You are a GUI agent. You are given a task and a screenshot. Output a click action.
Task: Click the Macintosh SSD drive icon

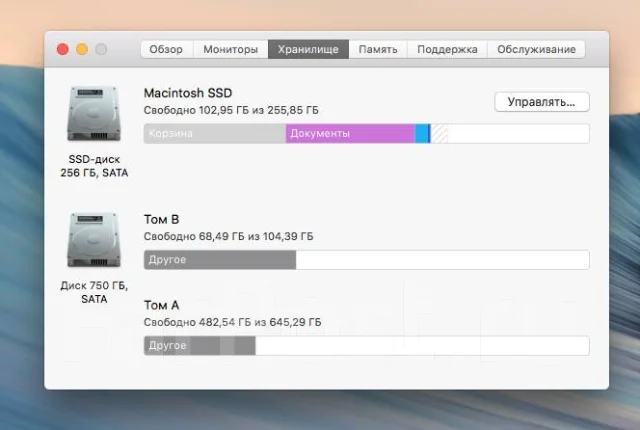[x=94, y=113]
